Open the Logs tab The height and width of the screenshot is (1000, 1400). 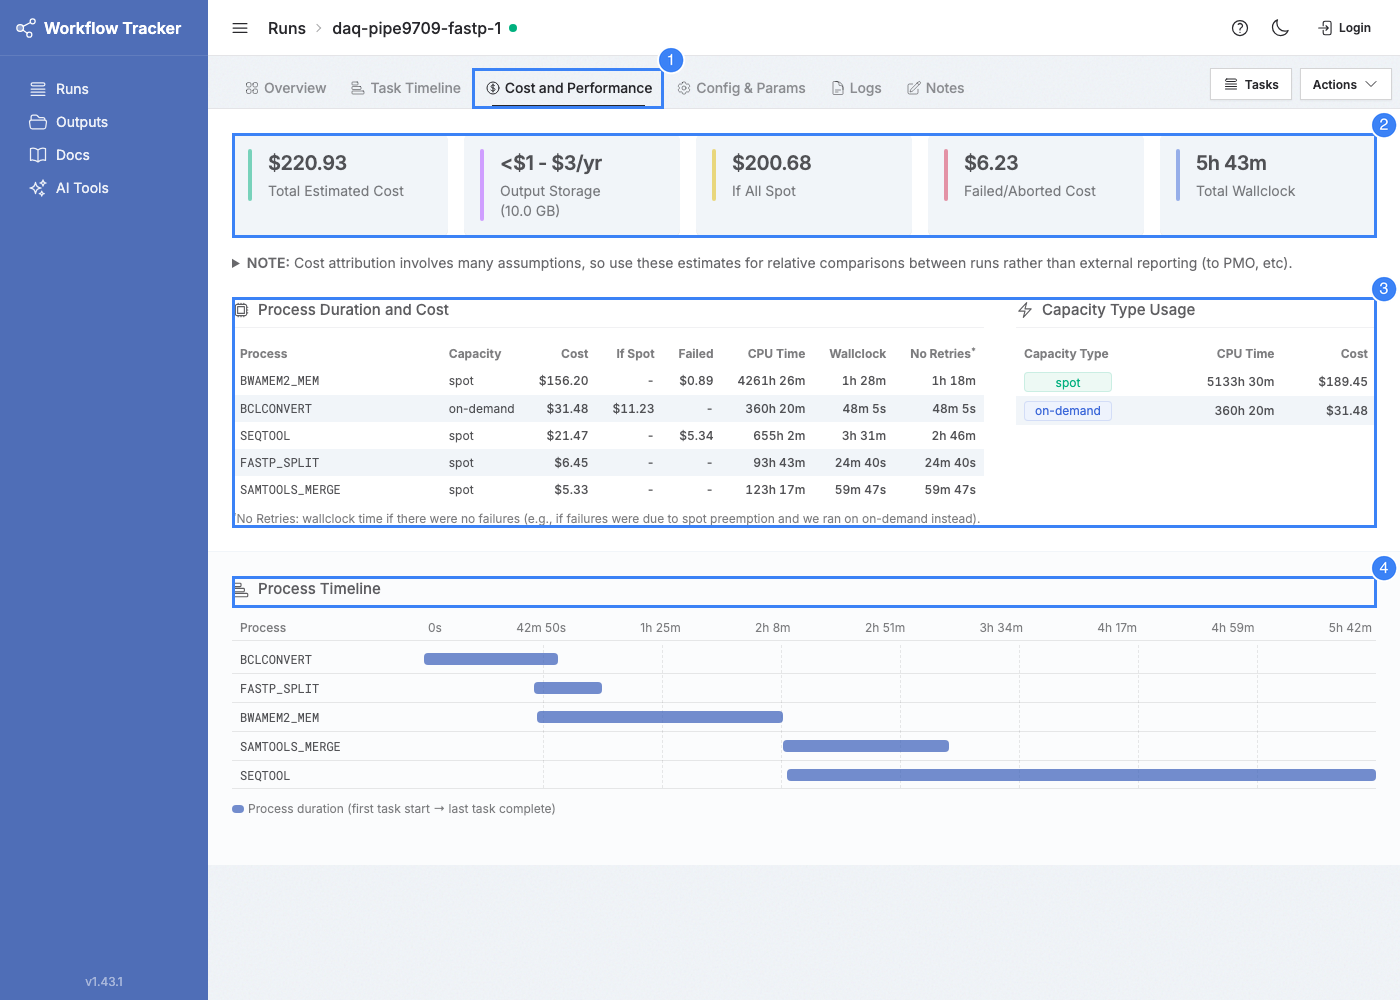[857, 88]
